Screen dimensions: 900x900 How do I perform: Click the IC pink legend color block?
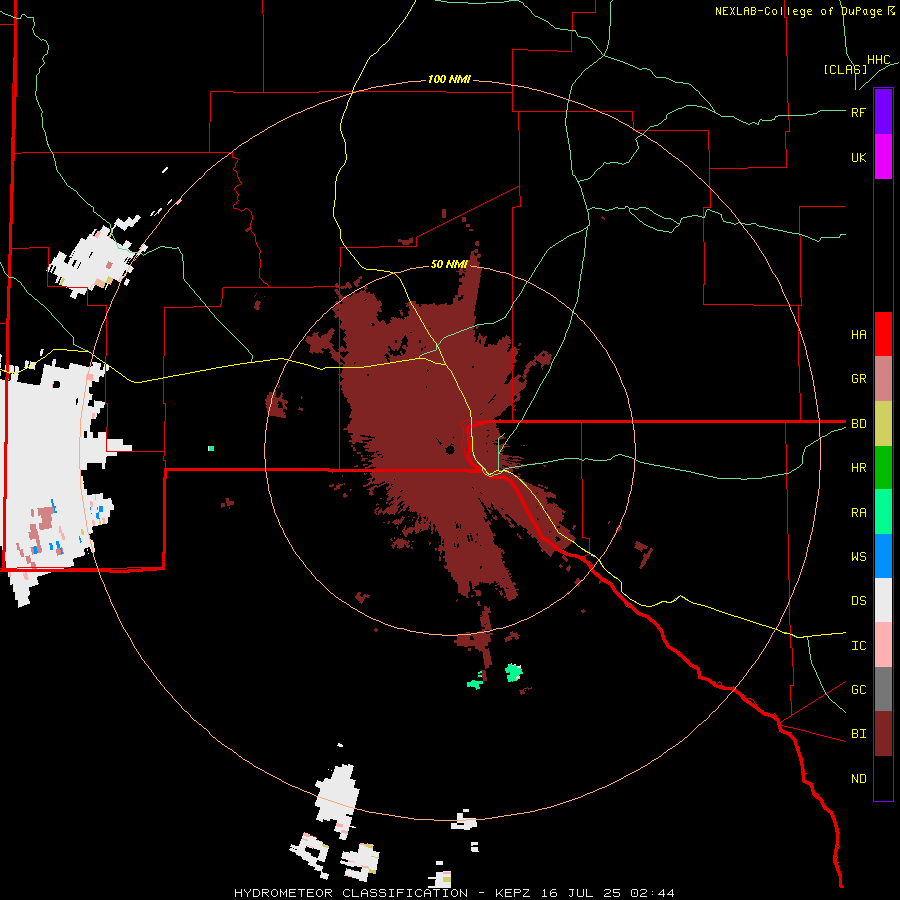pos(883,645)
